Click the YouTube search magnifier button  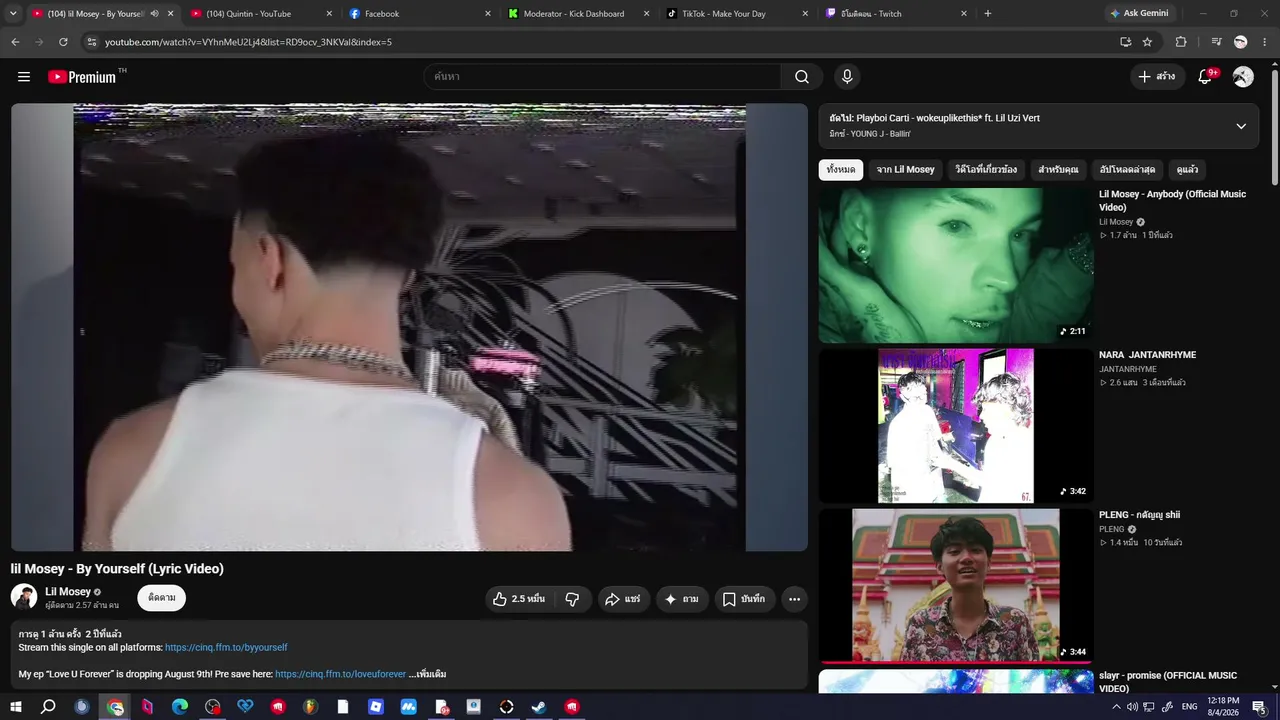tap(802, 77)
